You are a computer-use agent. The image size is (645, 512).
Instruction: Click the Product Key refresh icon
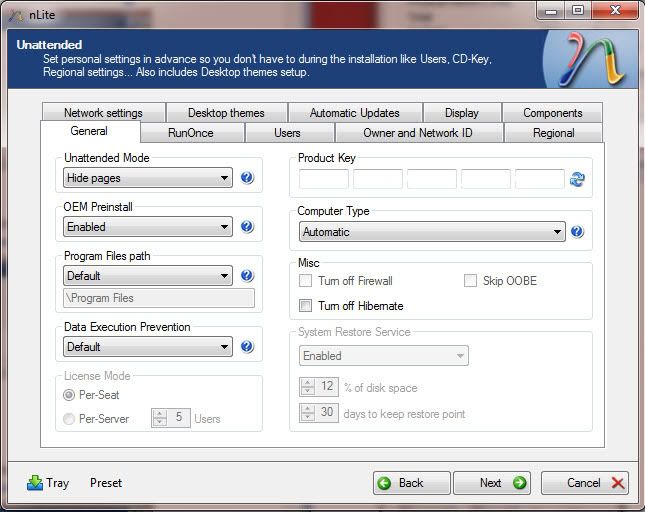[x=577, y=179]
